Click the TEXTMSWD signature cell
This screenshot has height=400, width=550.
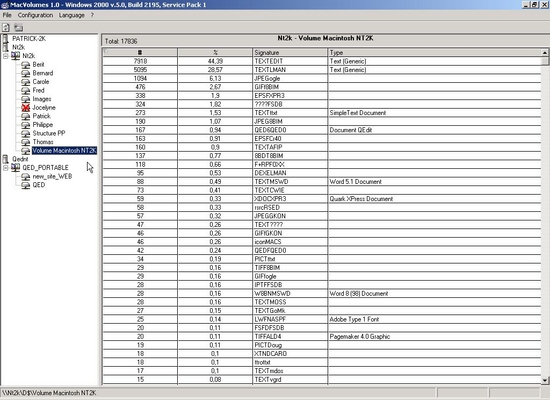click(290, 181)
